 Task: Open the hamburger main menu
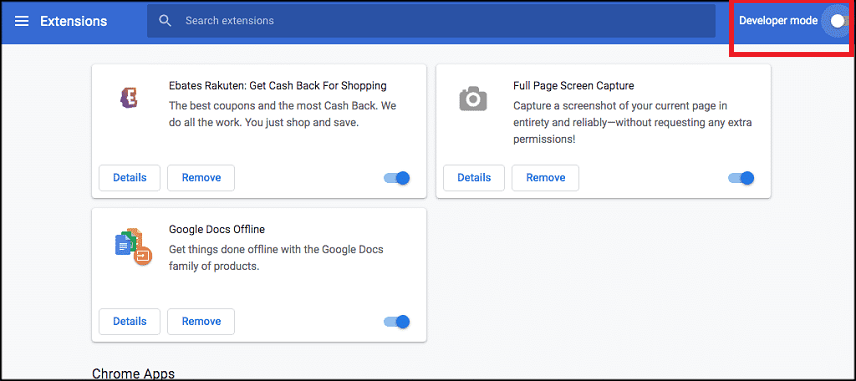21,21
